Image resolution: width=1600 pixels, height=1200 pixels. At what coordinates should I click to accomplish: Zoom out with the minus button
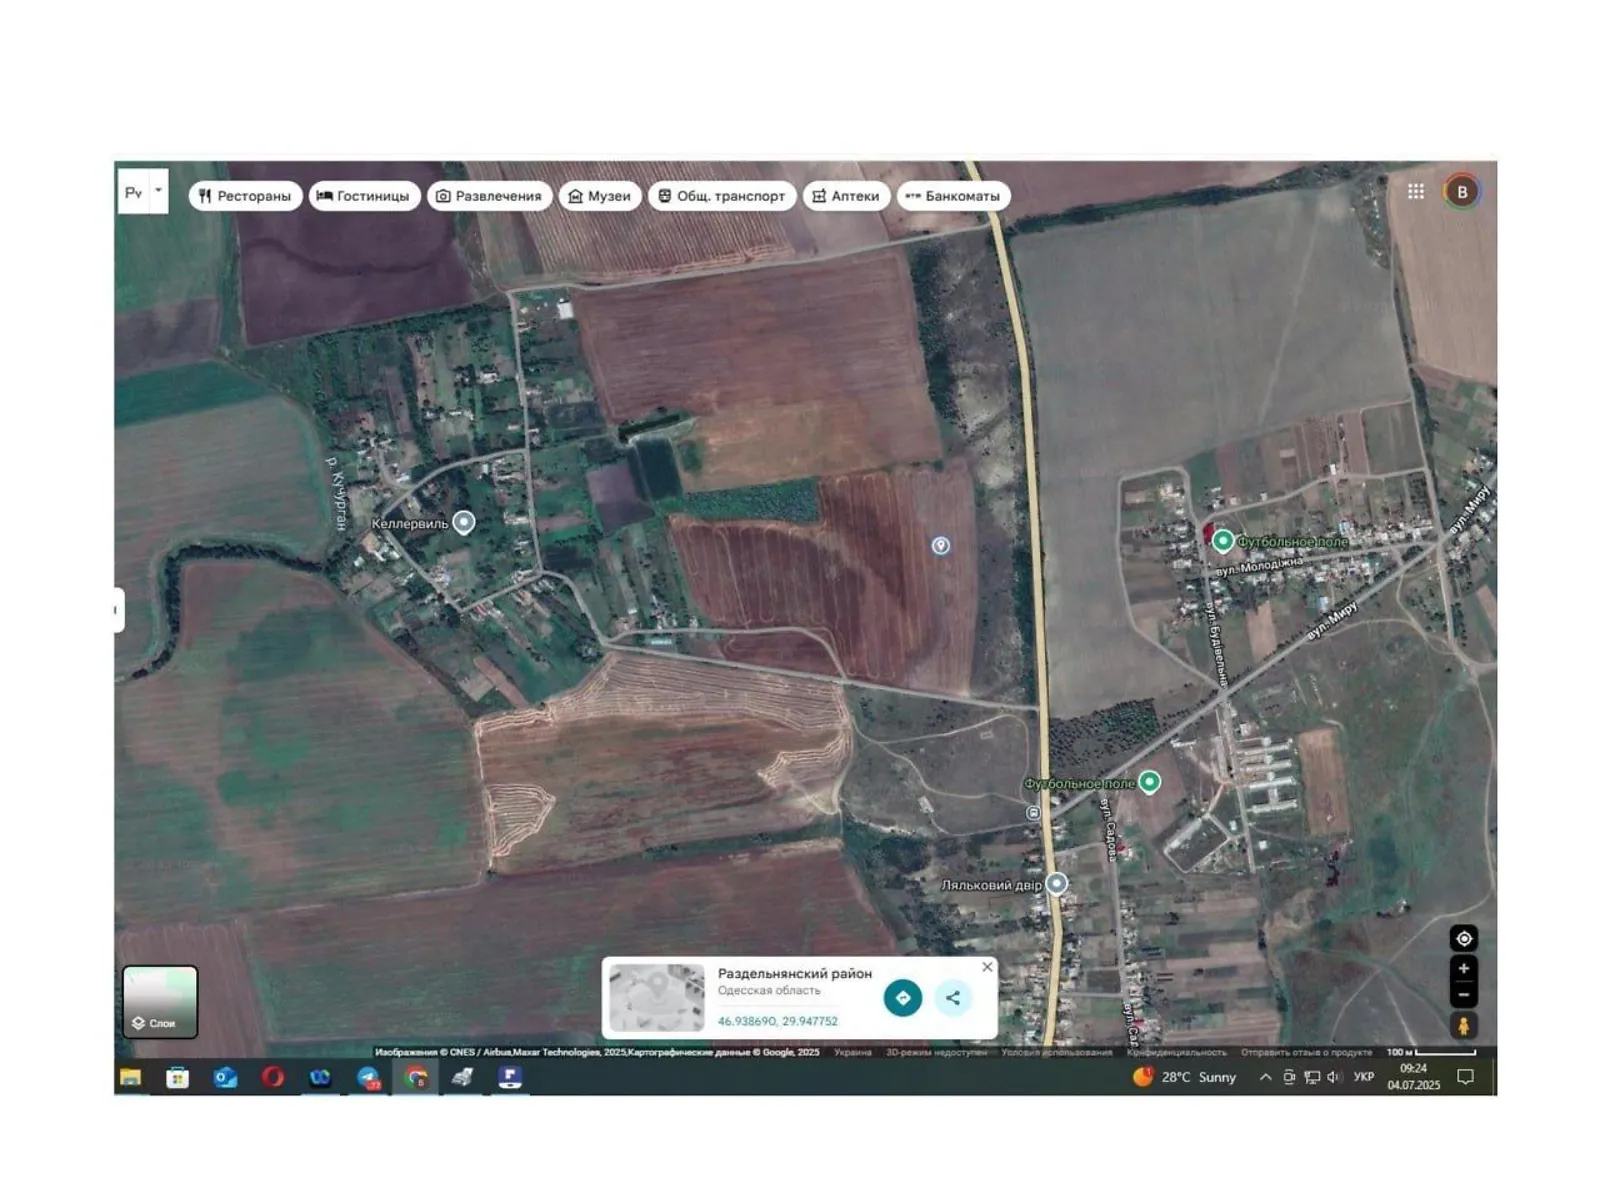[1463, 995]
